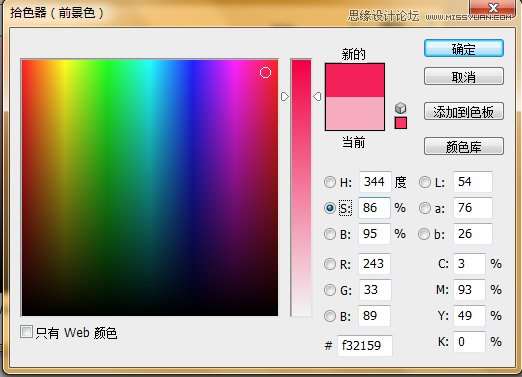Click the new color swatch (新的)
Screen dimensions: 522x377
[355, 80]
